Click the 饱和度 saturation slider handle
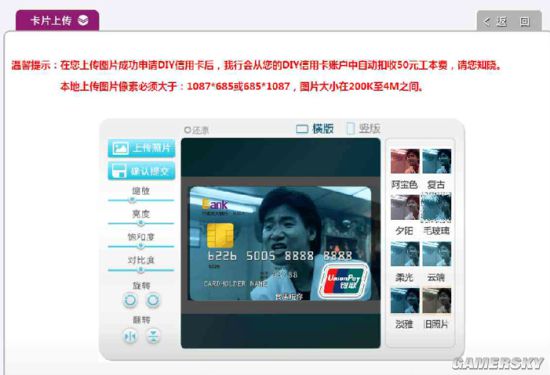The height and width of the screenshot is (375, 550). click(141, 246)
